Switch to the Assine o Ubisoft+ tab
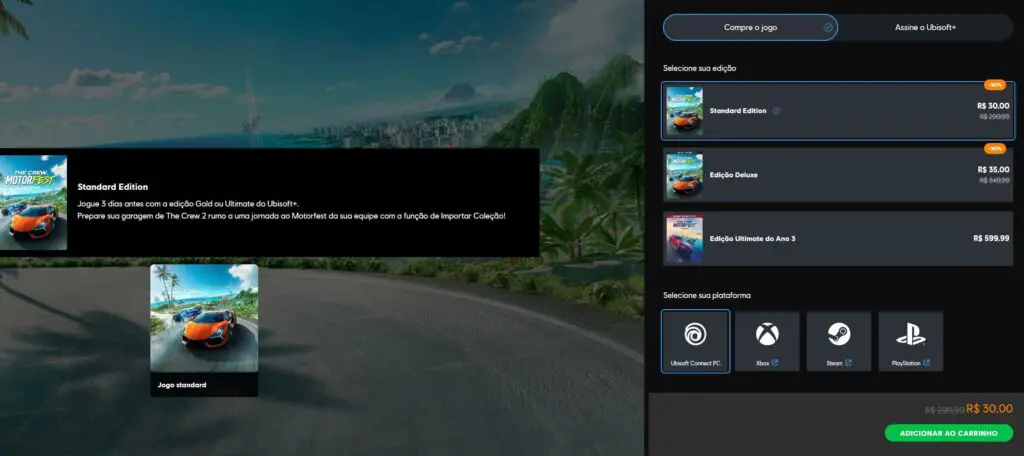The height and width of the screenshot is (456, 1024). [925, 27]
